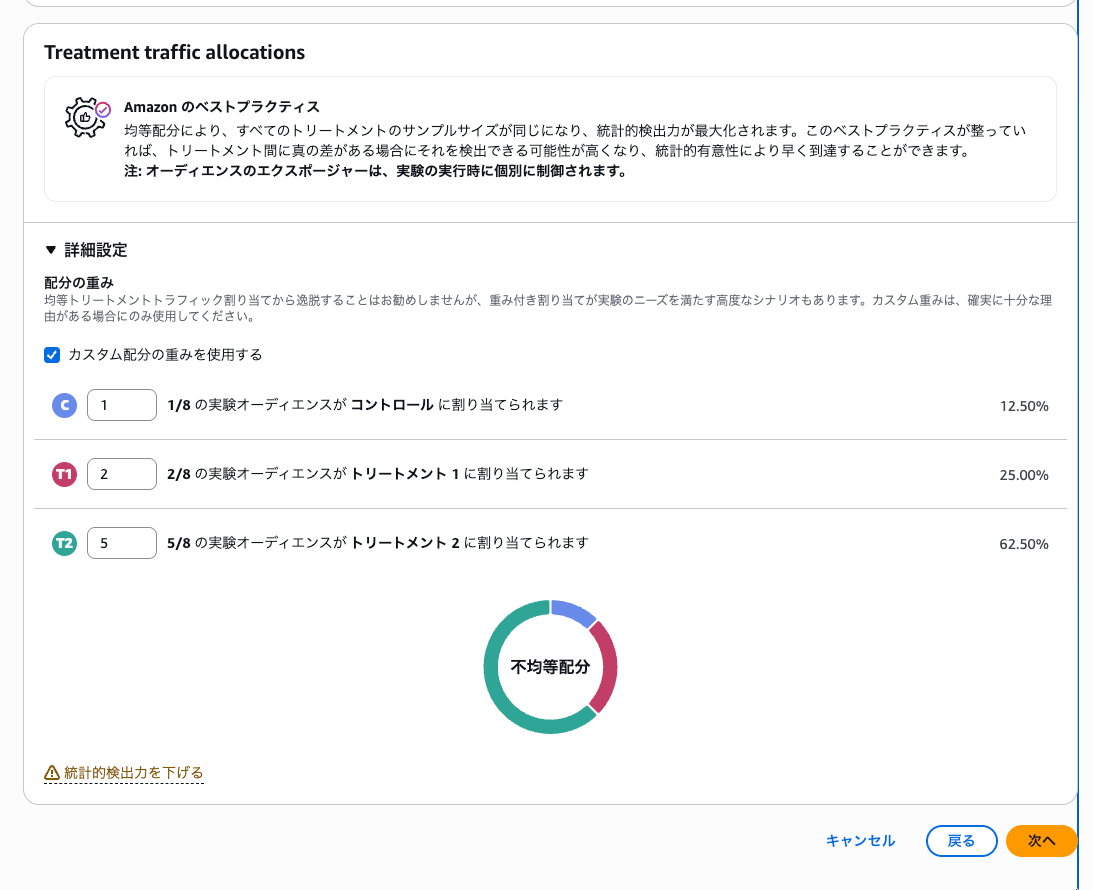Click the 戻る button
Viewport: 1093px width, 890px height.
click(x=961, y=841)
